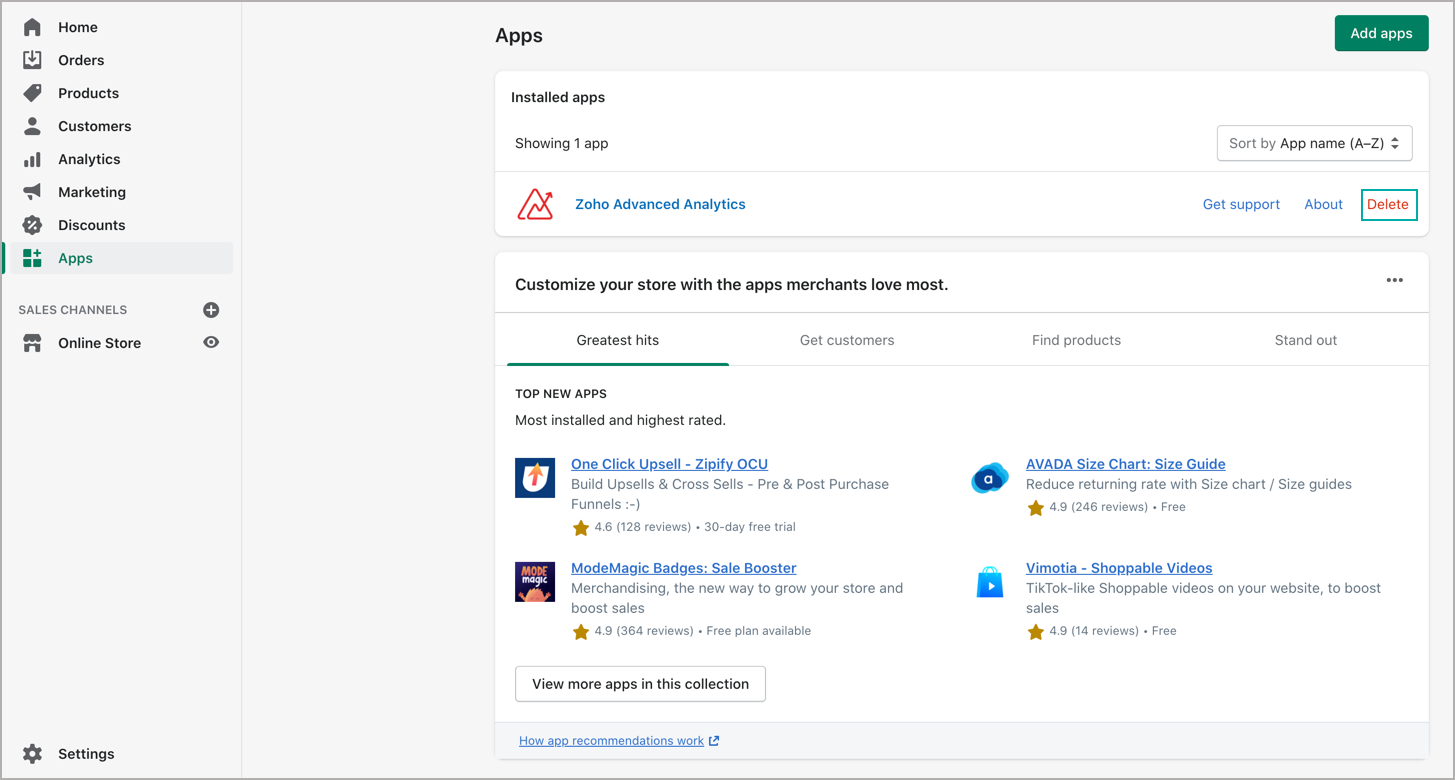The width and height of the screenshot is (1455, 780).
Task: Click the Analytics bar chart icon
Action: point(32,159)
